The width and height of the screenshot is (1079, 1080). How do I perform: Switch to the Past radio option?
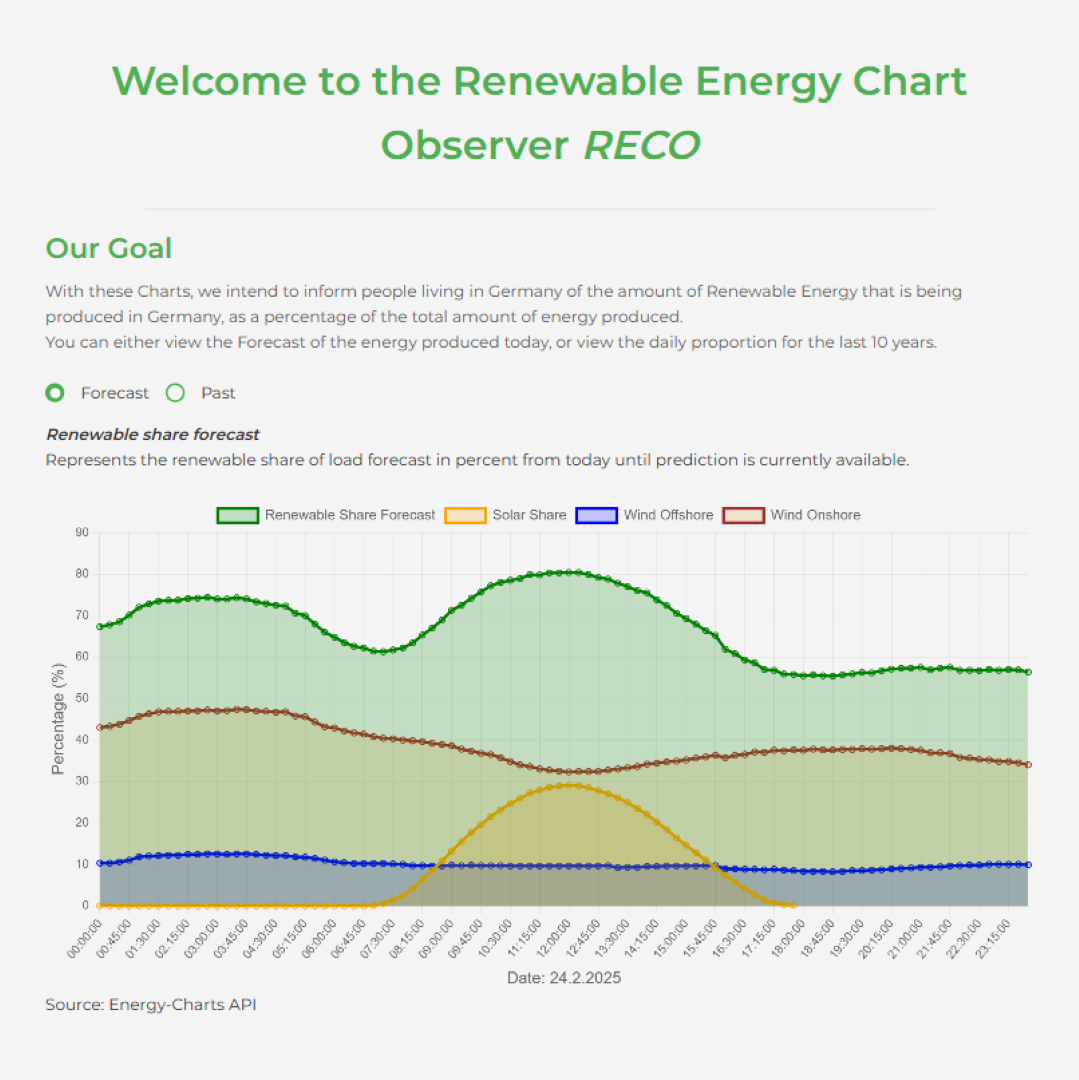[x=176, y=393]
